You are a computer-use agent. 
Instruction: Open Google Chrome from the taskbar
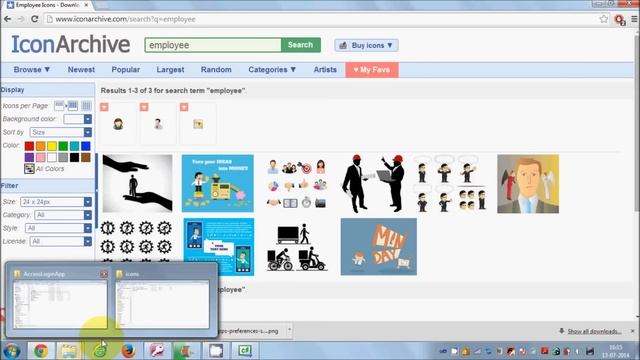40,351
